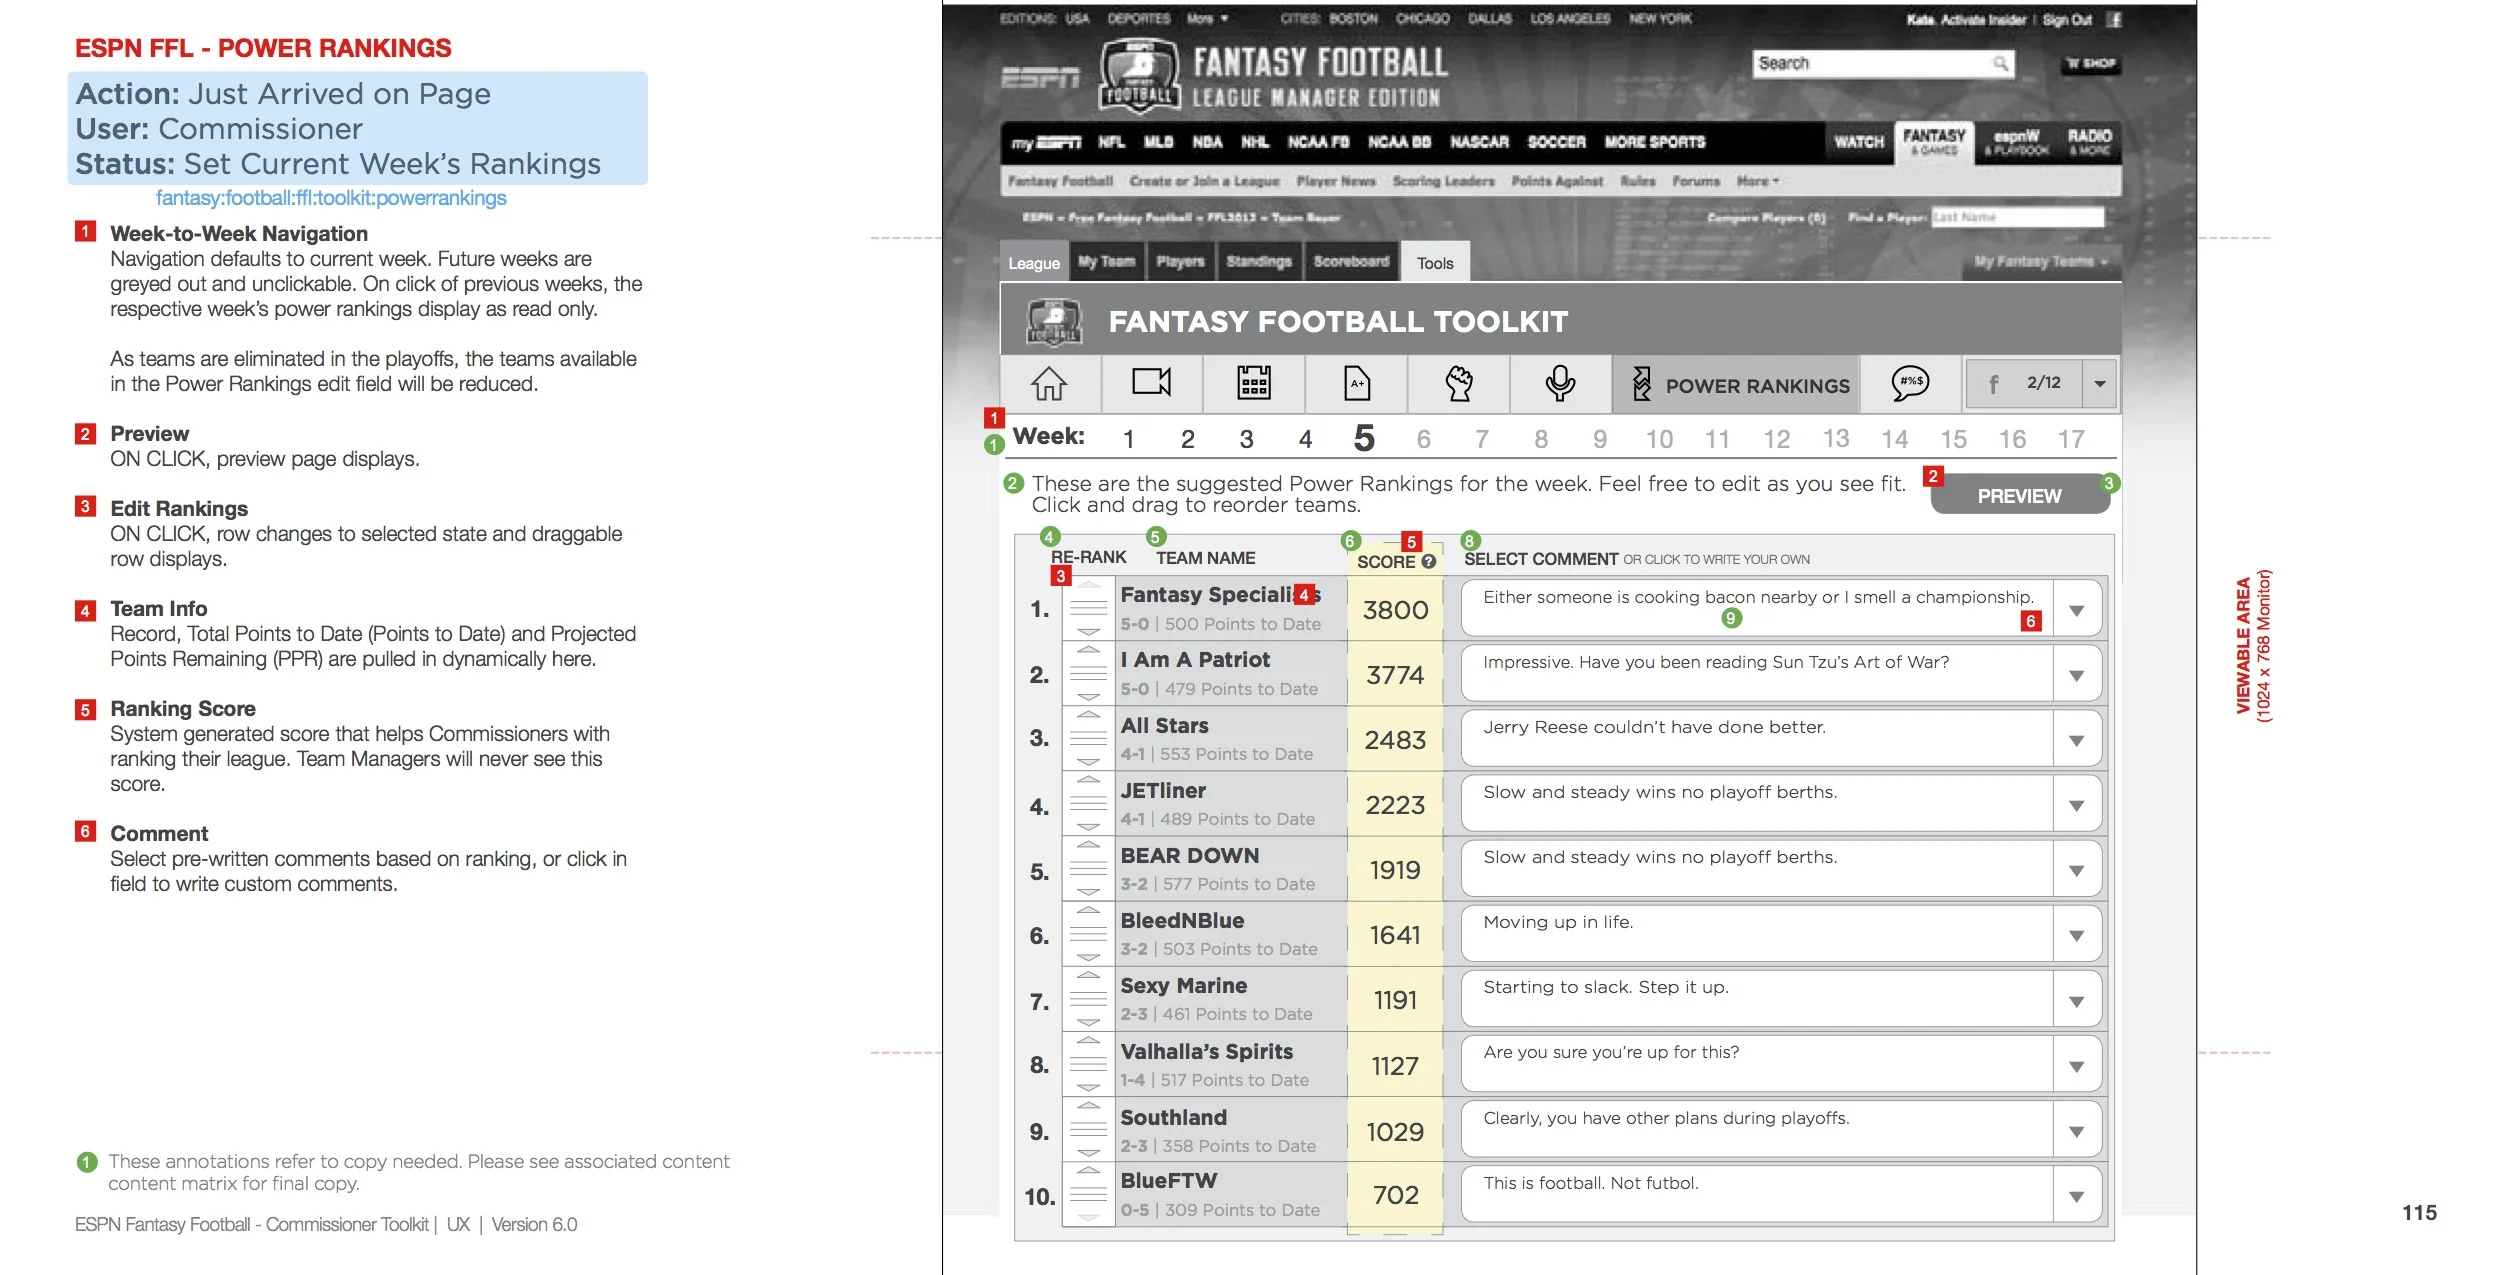Switch to the League tab
This screenshot has width=2500, height=1275.
[1034, 262]
